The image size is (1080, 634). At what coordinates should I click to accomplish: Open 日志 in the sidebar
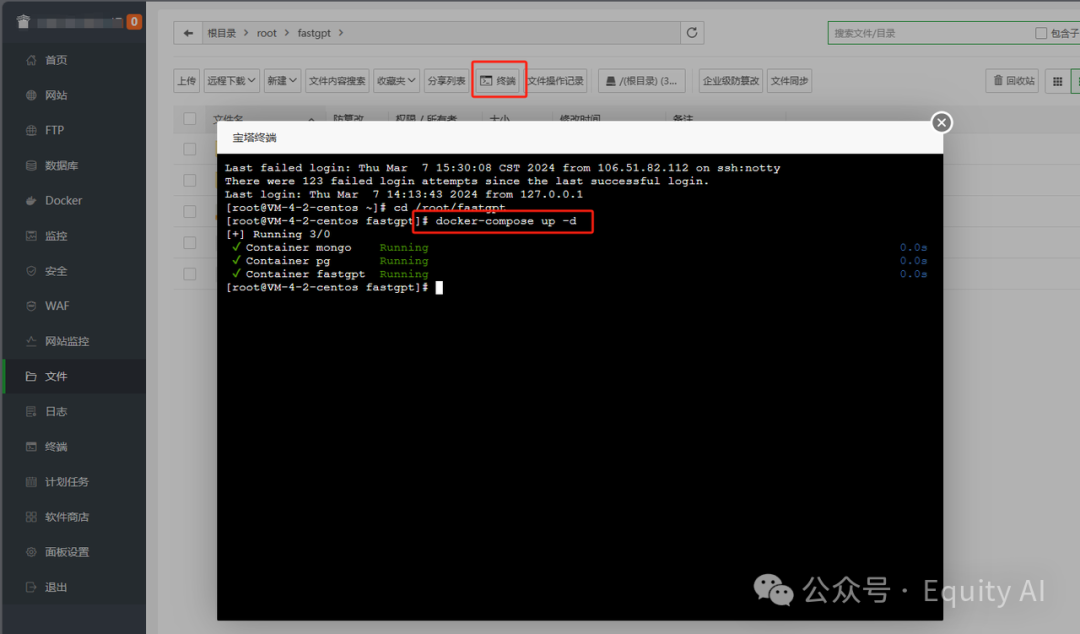[x=55, y=411]
